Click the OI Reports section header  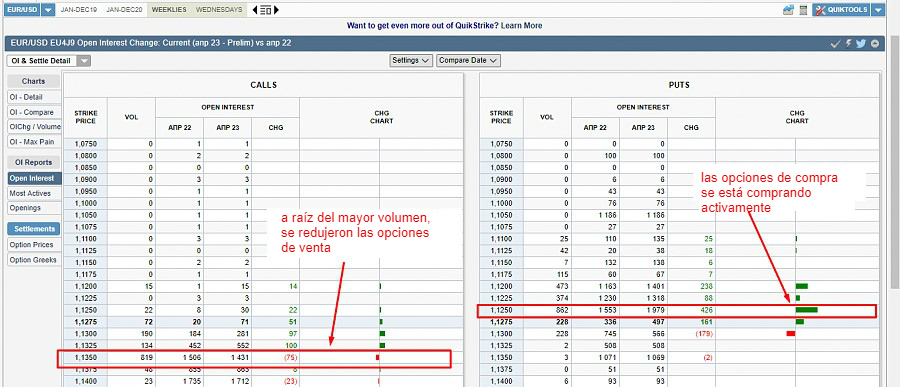(33, 162)
